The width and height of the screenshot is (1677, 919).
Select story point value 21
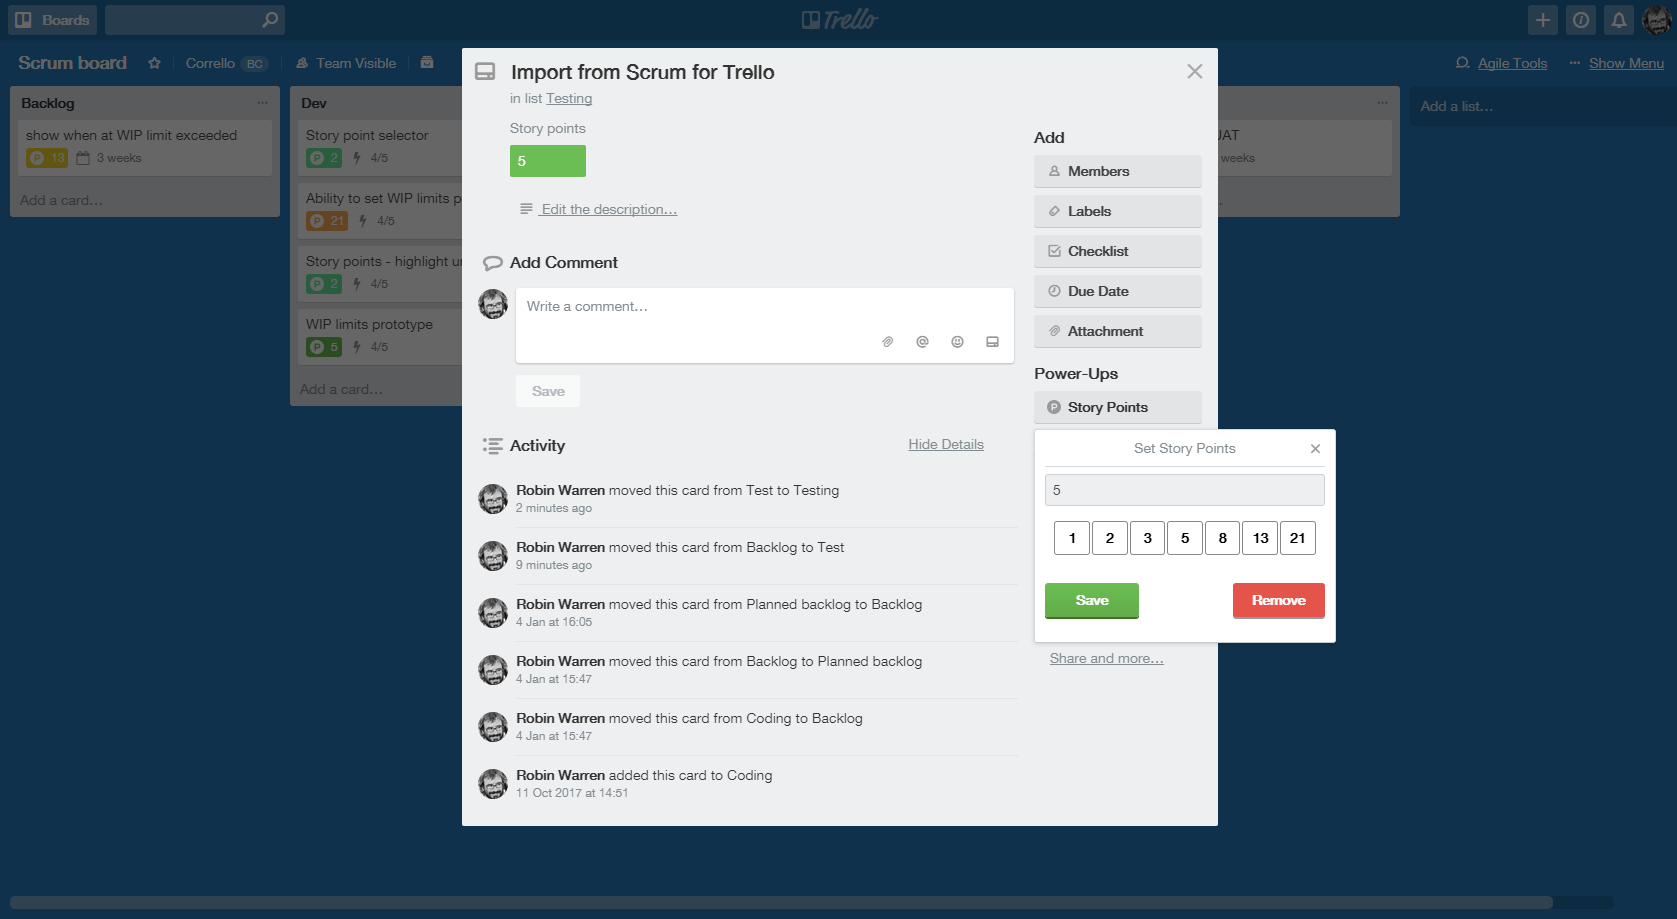[1298, 537]
